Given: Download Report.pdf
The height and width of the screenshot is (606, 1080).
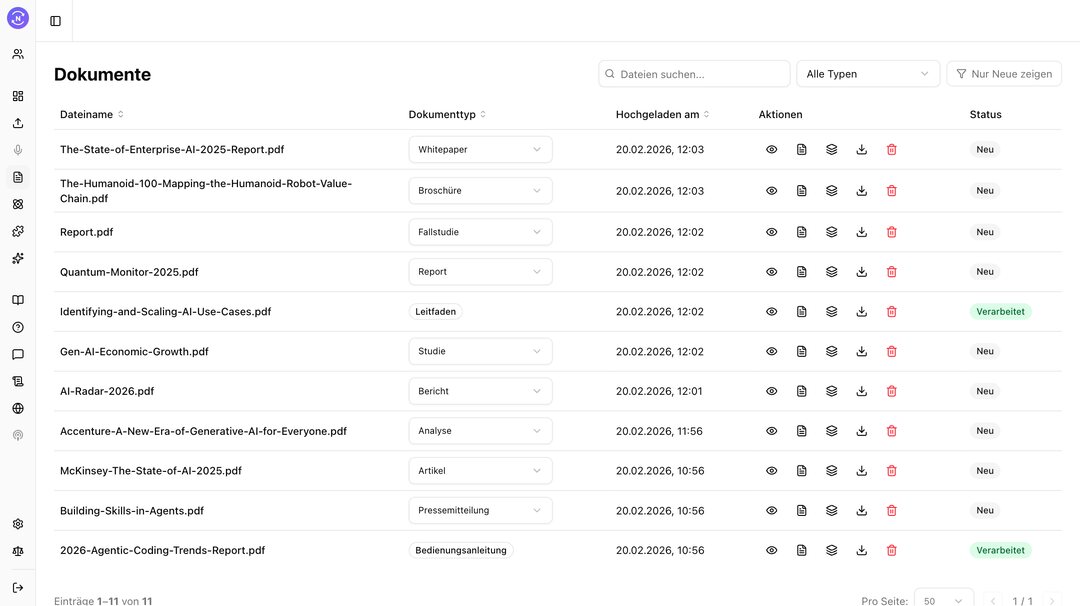Looking at the screenshot, I should tap(862, 232).
